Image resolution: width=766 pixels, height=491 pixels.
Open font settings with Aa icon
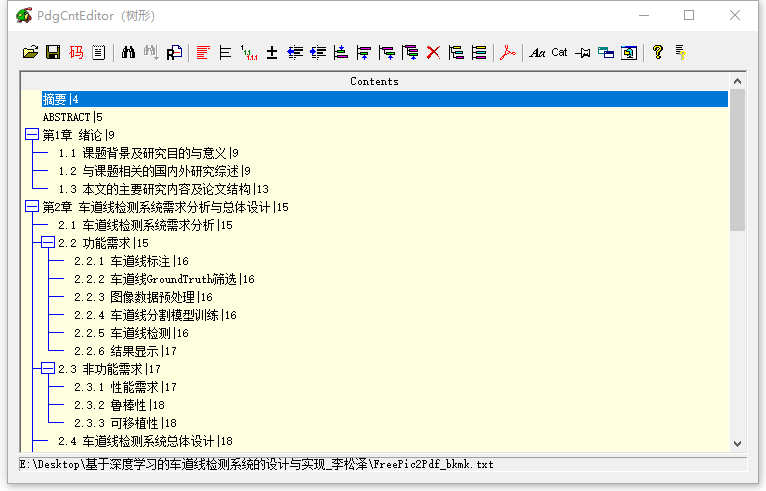click(537, 52)
